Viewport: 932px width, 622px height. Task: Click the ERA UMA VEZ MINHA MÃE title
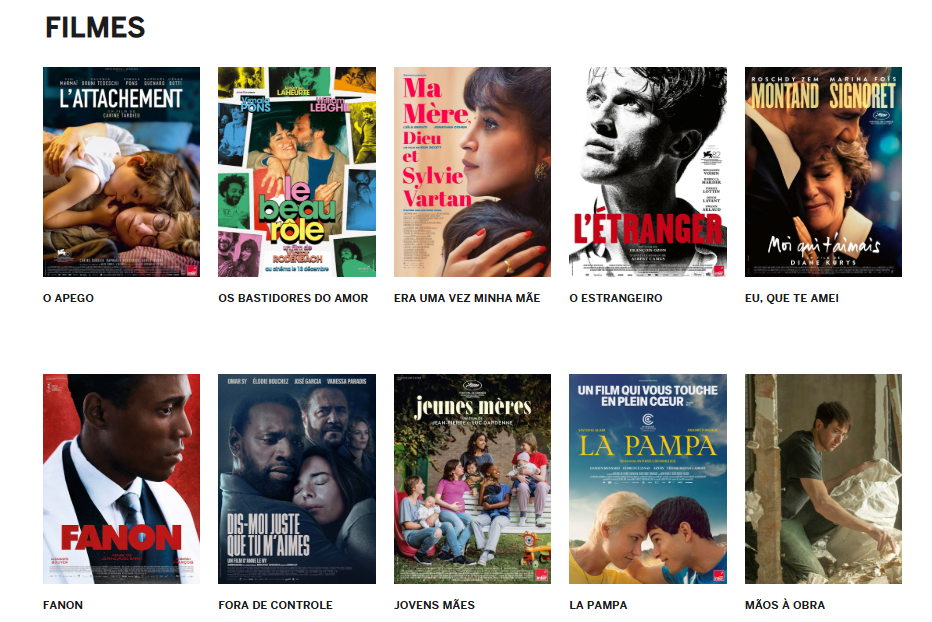tap(467, 298)
